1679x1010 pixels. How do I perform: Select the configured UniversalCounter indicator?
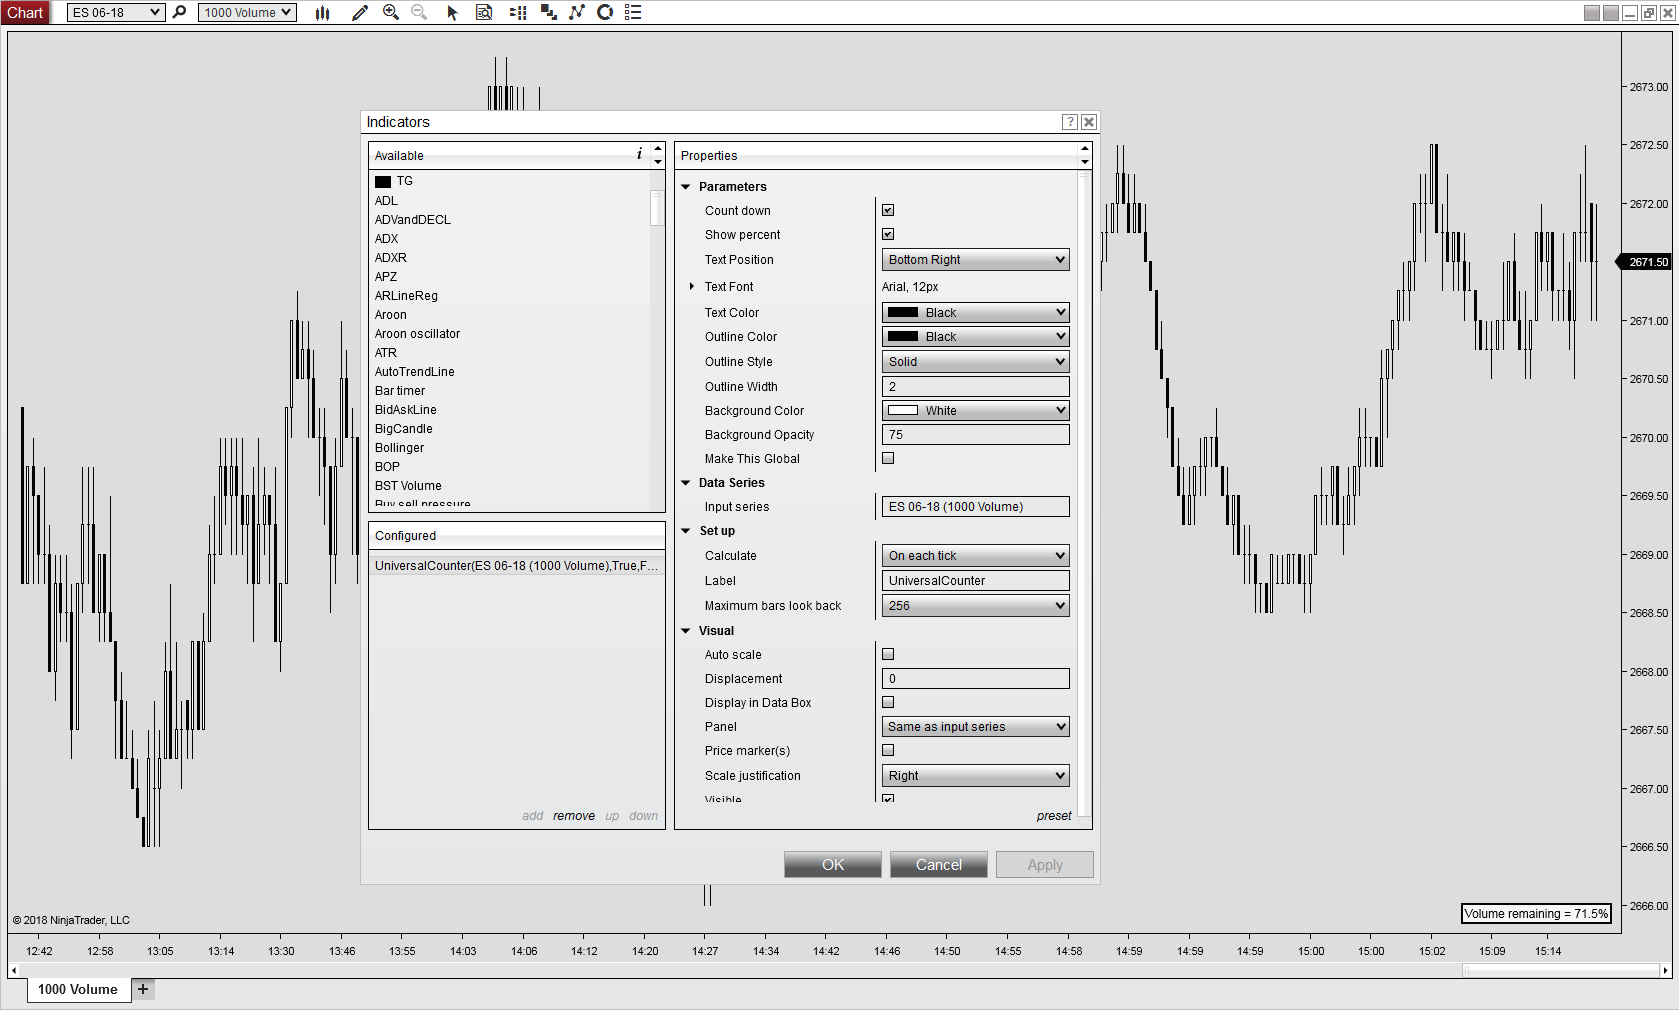[x=516, y=566]
